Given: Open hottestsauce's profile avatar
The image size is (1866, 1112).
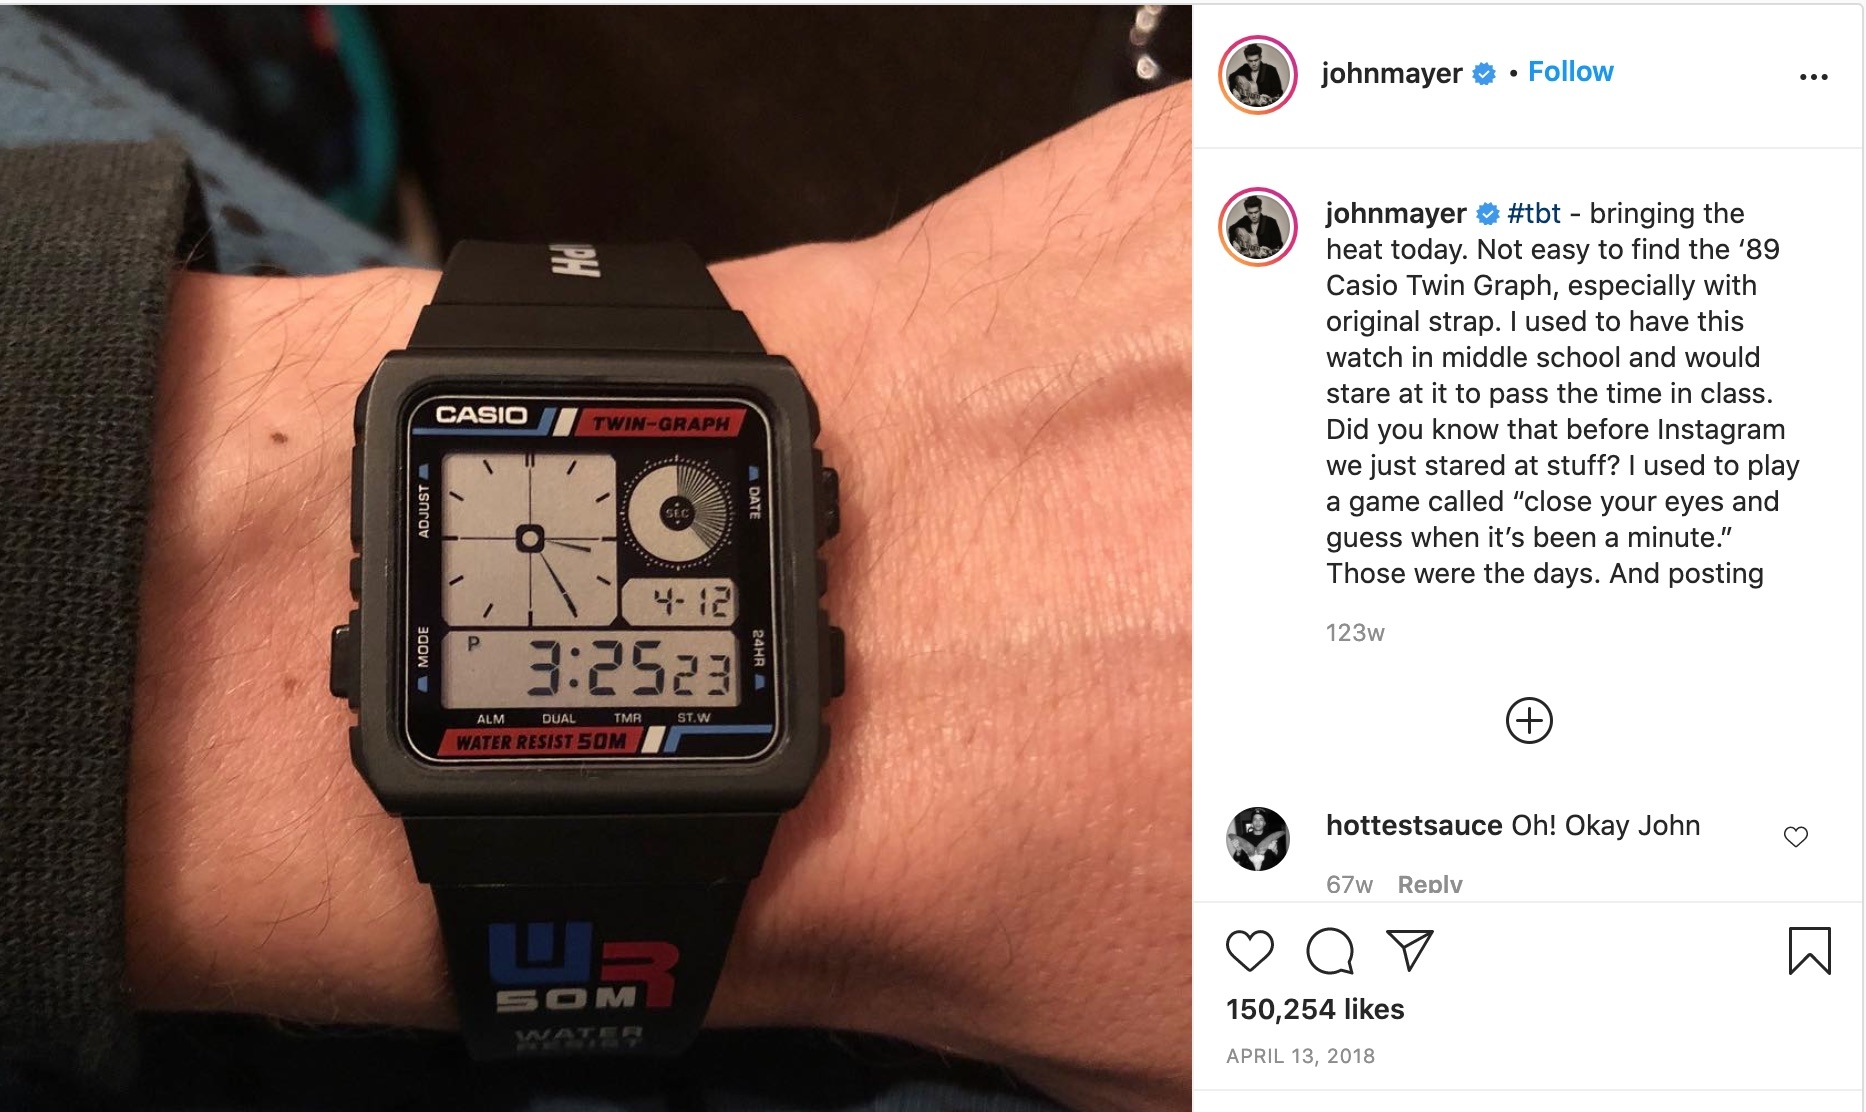Looking at the screenshot, I should coord(1258,838).
